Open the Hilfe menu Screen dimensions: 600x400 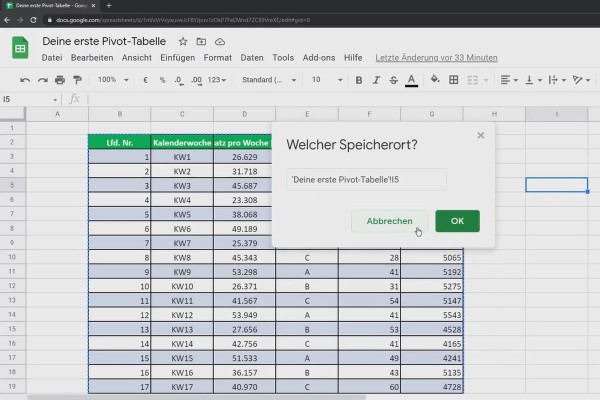coord(353,58)
